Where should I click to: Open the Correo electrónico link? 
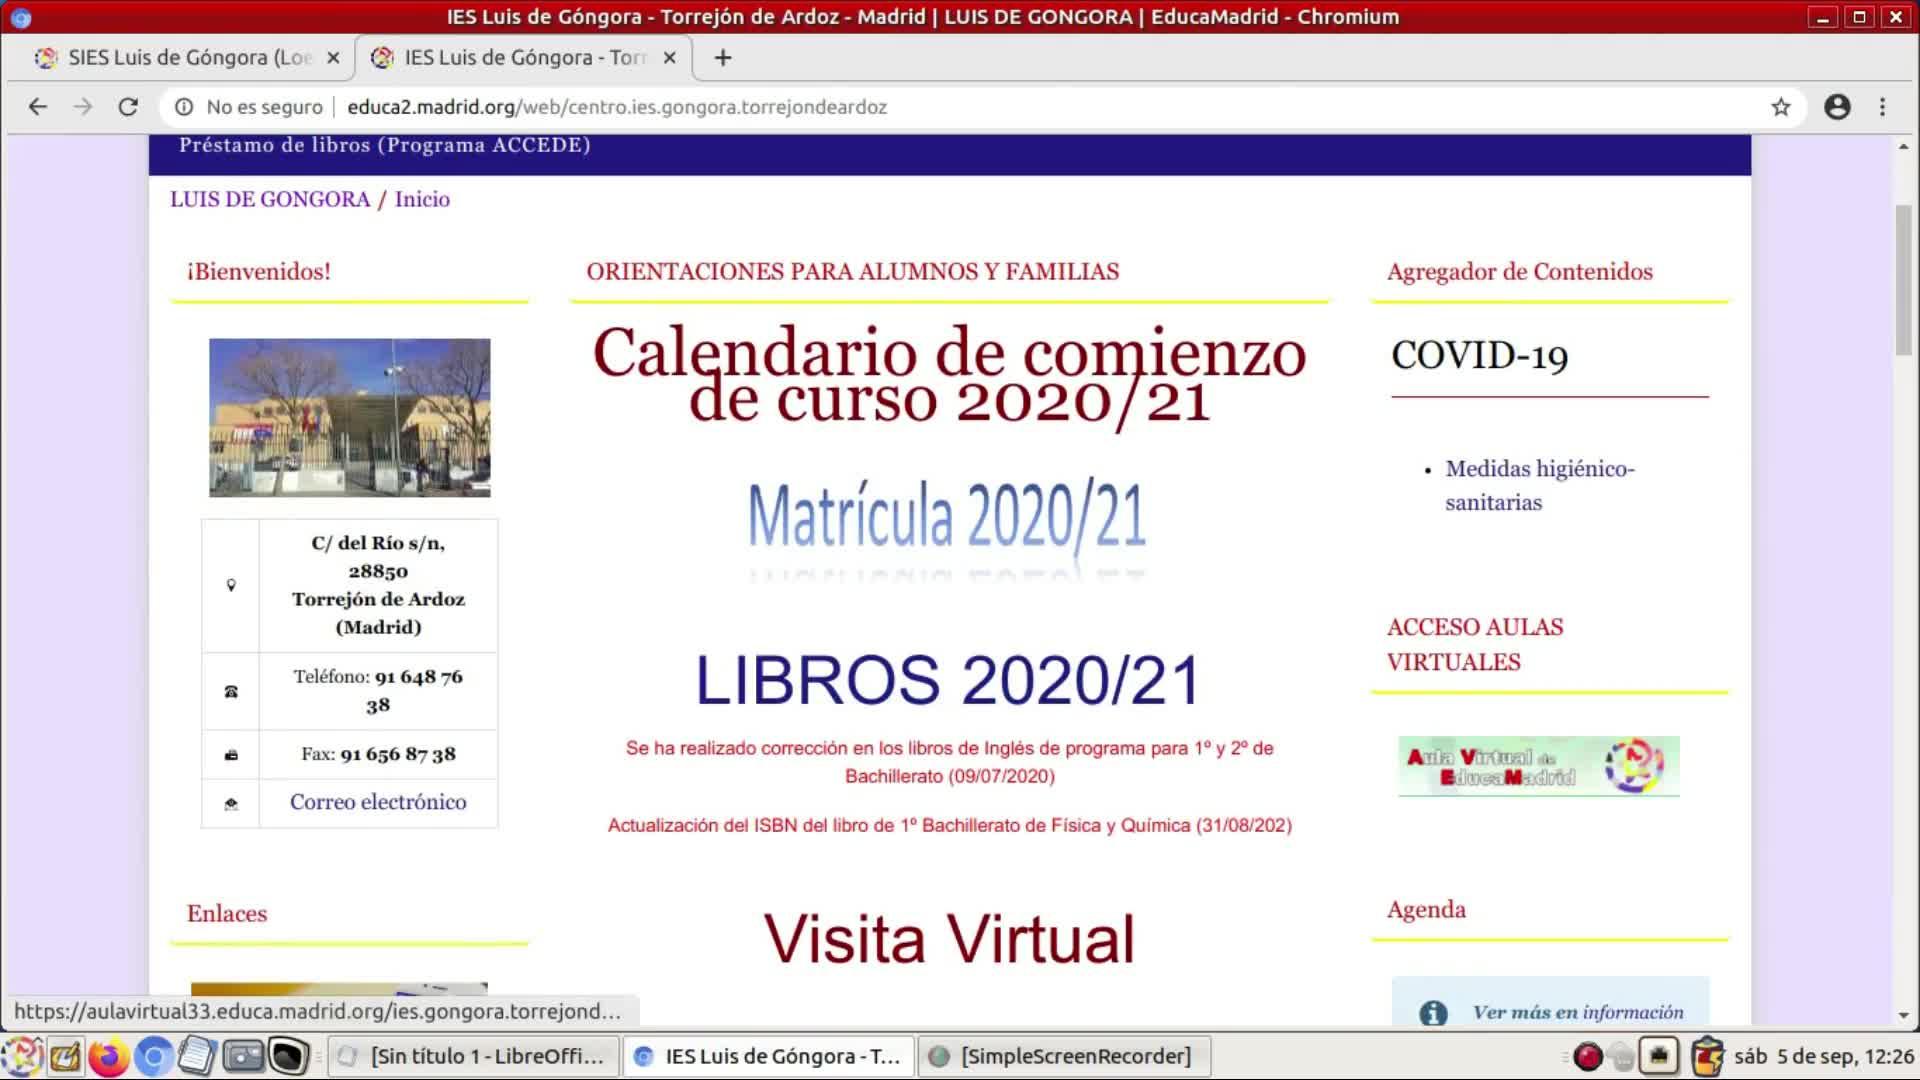click(x=378, y=802)
